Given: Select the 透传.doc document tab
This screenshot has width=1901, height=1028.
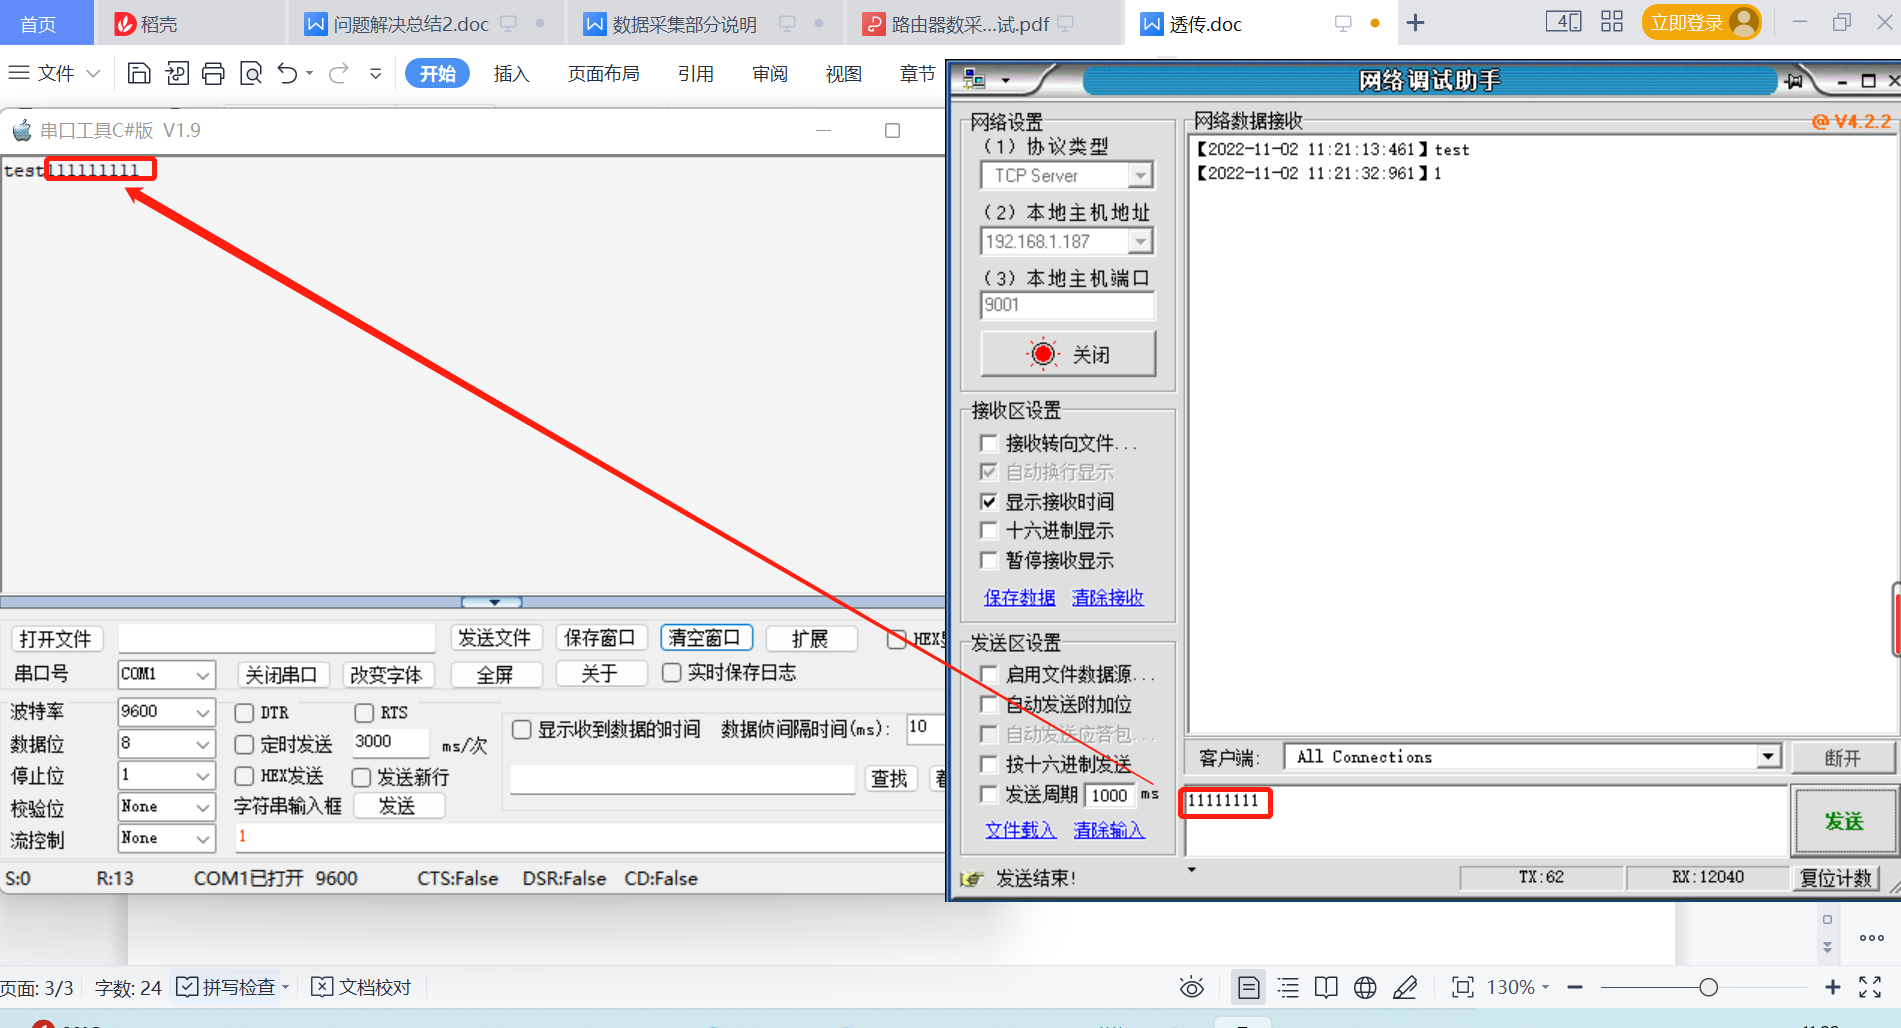Looking at the screenshot, I should coord(1203,23).
